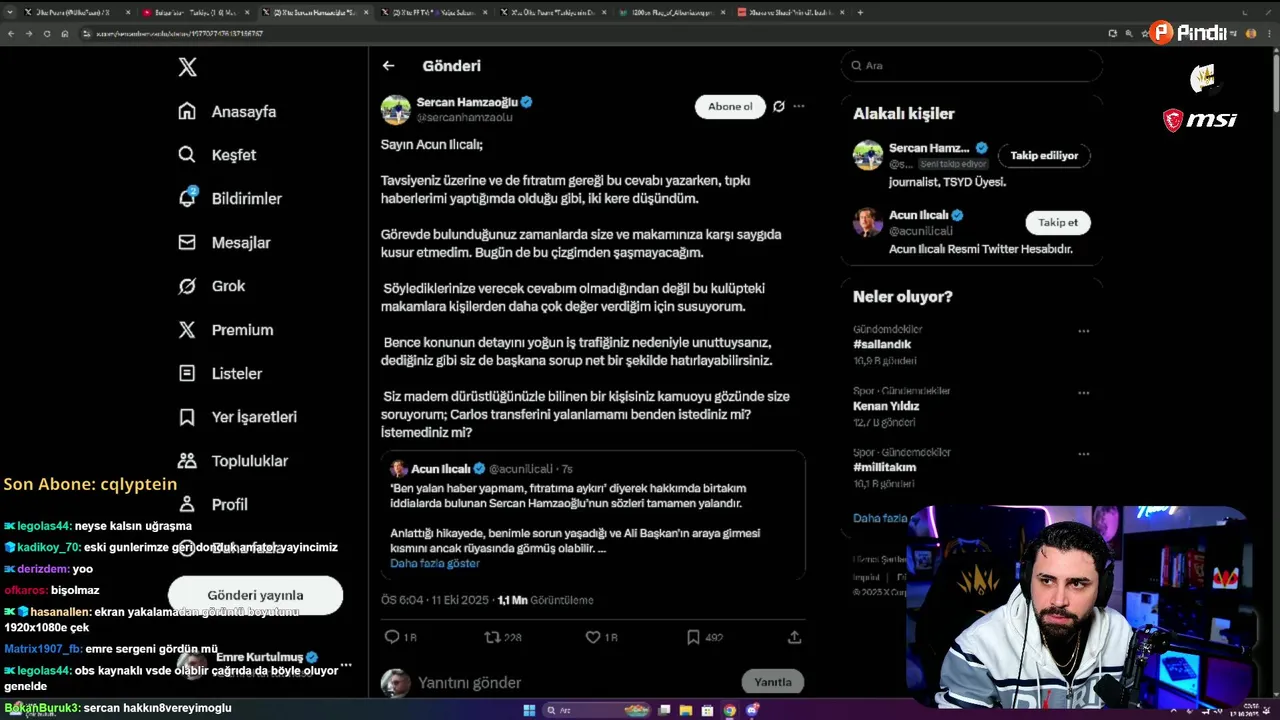The width and height of the screenshot is (1280, 720).
Task: Click the Profil person icon
Action: (187, 504)
